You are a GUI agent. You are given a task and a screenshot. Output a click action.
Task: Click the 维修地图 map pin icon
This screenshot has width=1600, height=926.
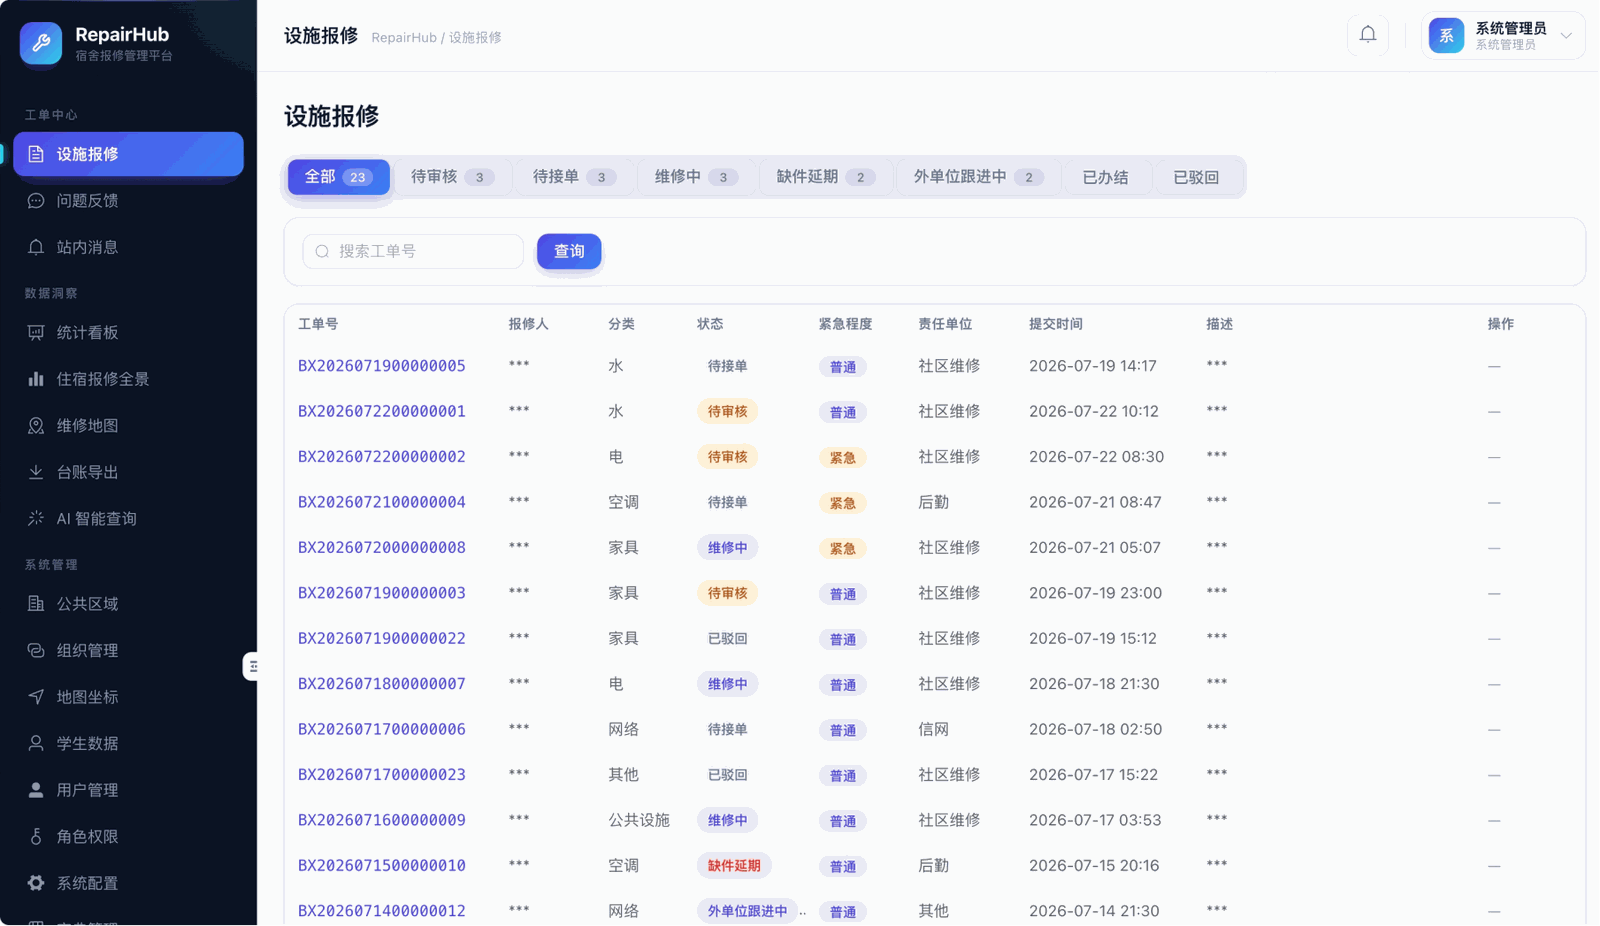coord(36,426)
